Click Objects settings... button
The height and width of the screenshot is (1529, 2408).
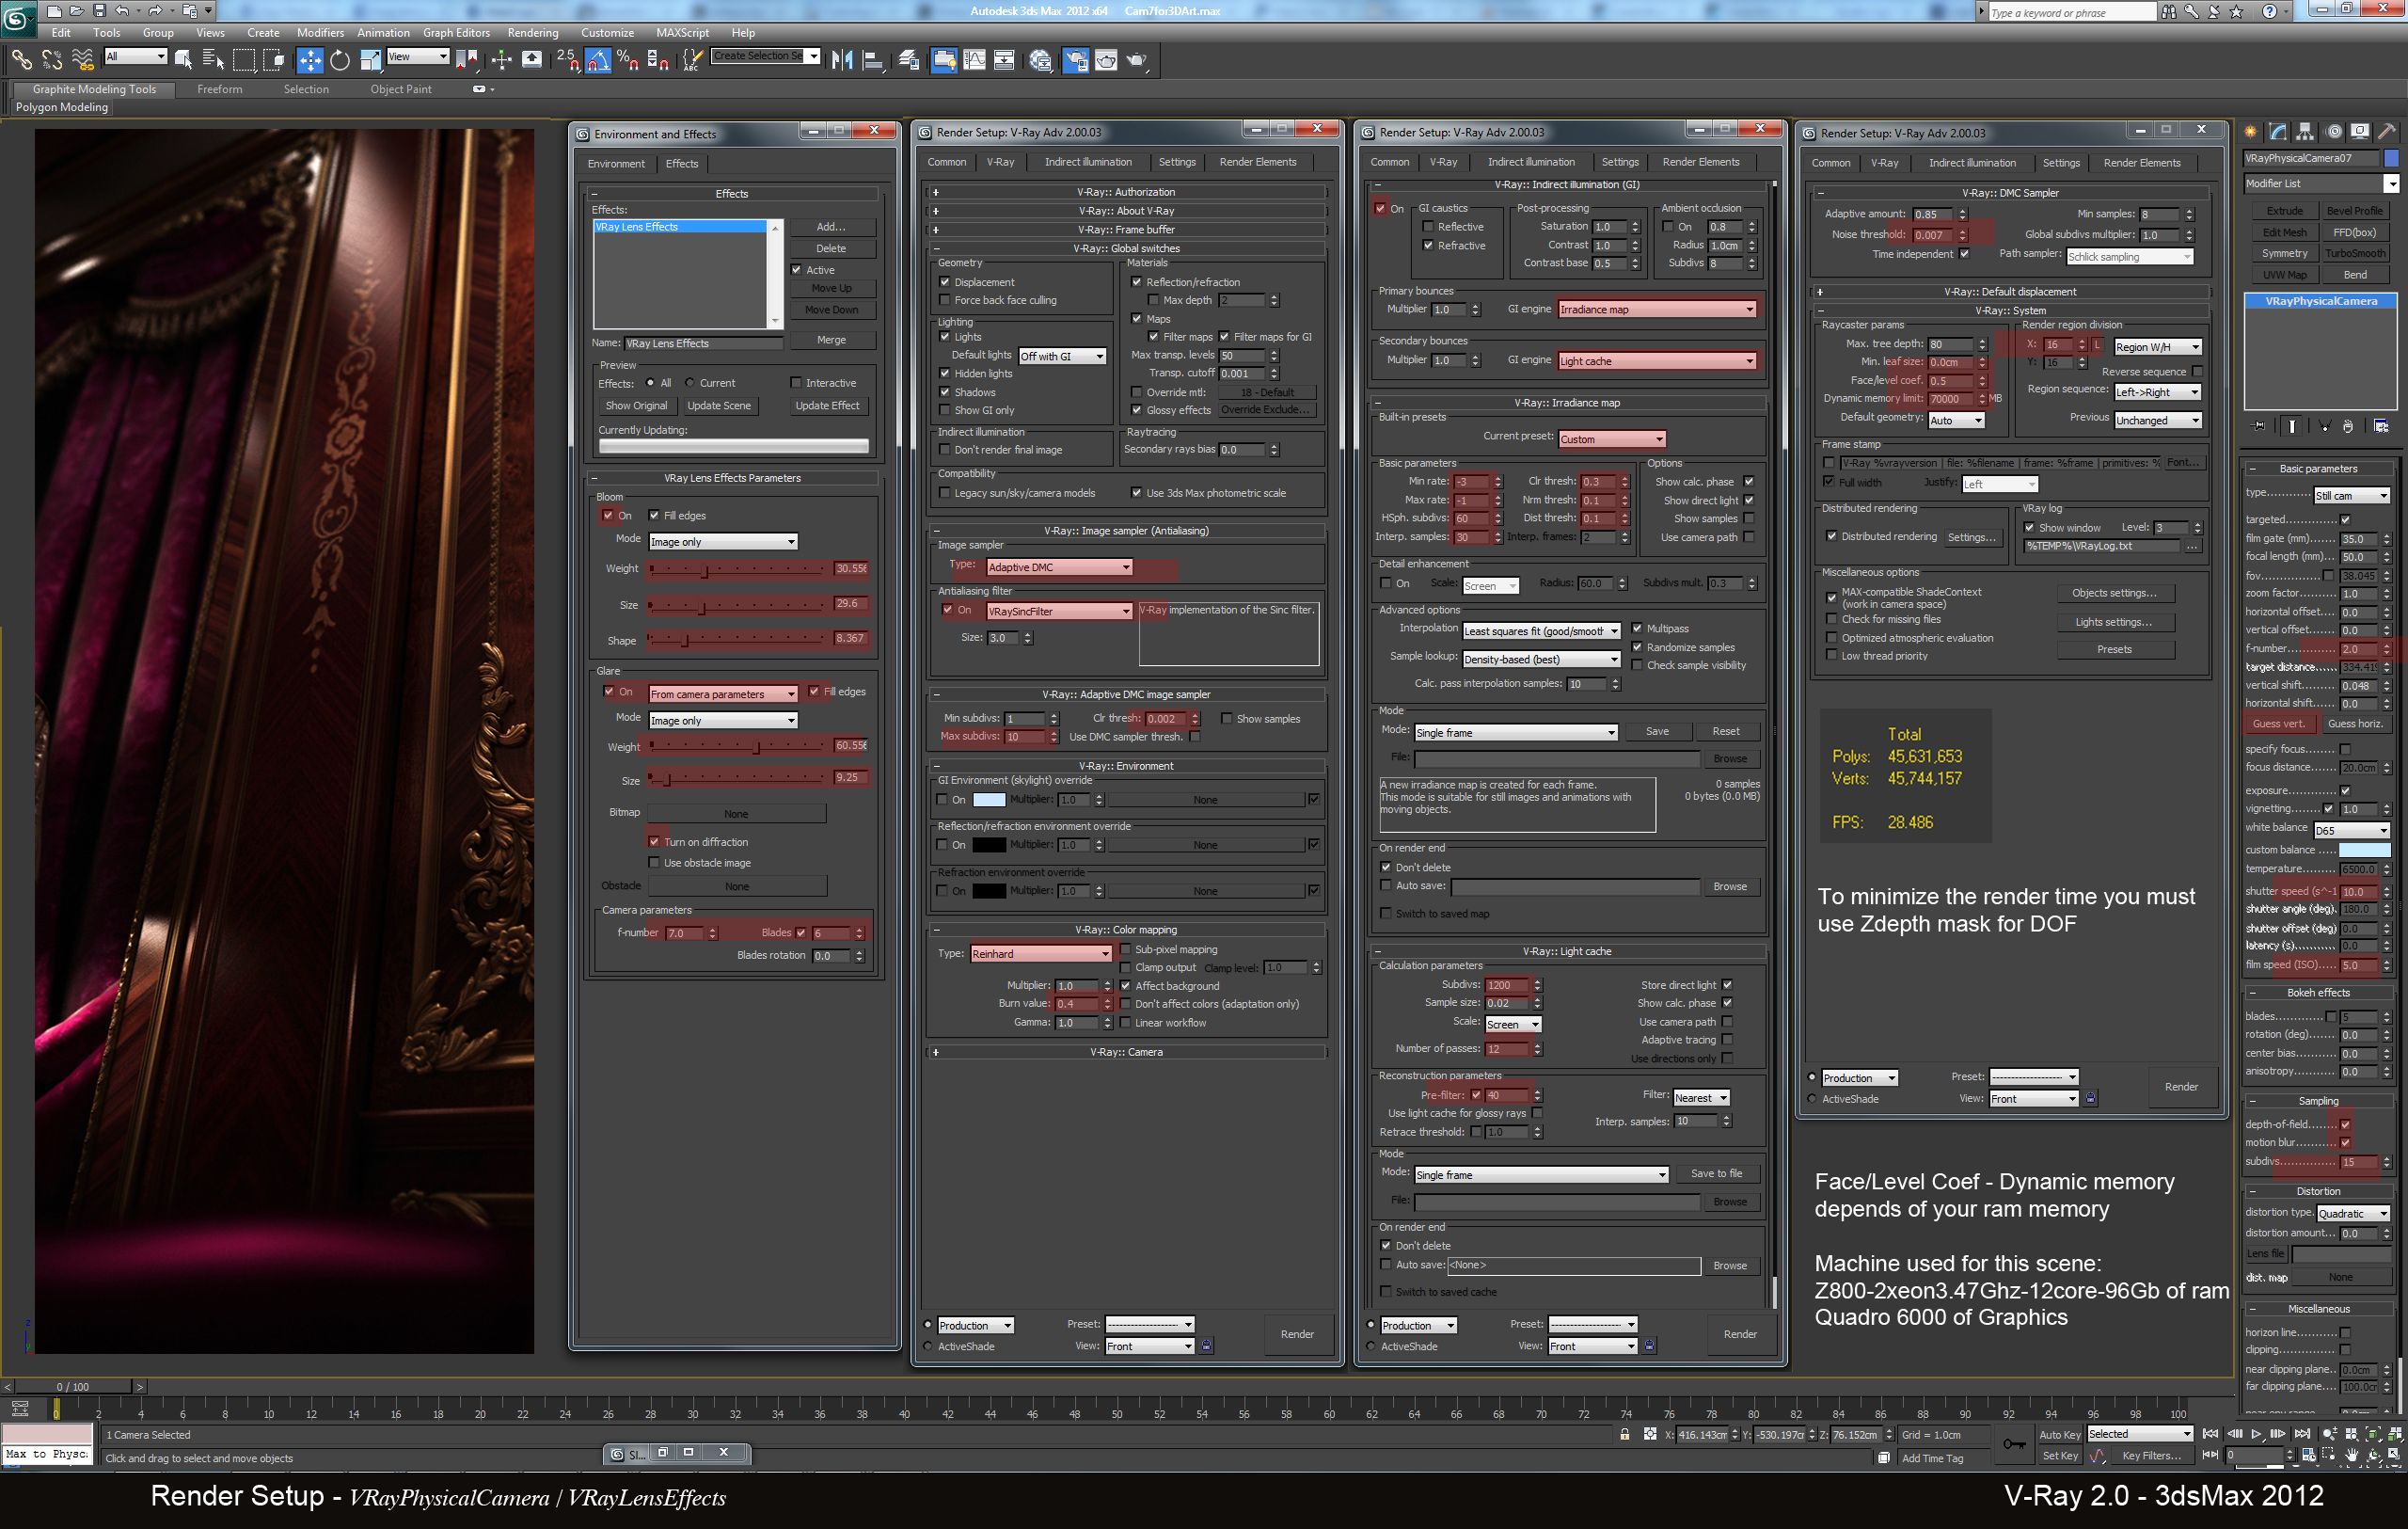pos(2115,593)
